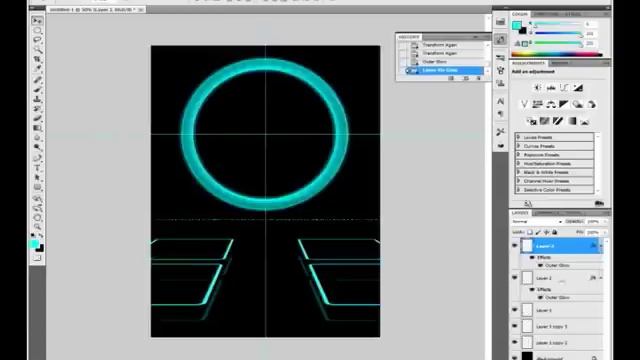Hide Layer 2 visibility eye
This screenshot has height=360, width=640.
click(515, 278)
